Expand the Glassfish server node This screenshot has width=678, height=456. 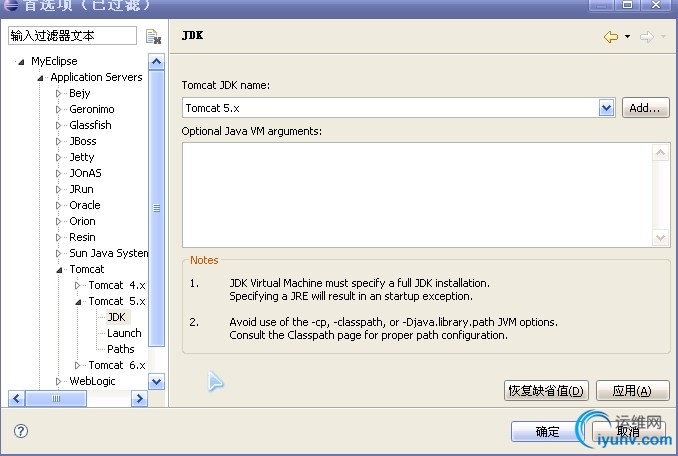58,125
